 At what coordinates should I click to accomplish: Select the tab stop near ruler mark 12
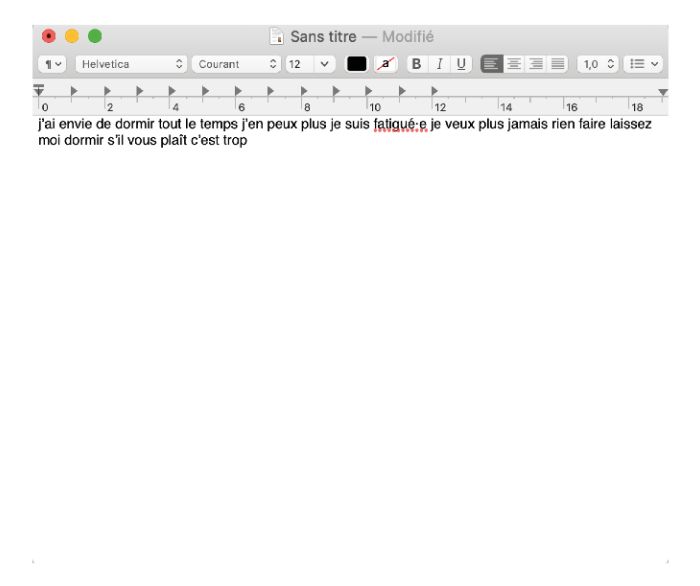[x=434, y=91]
